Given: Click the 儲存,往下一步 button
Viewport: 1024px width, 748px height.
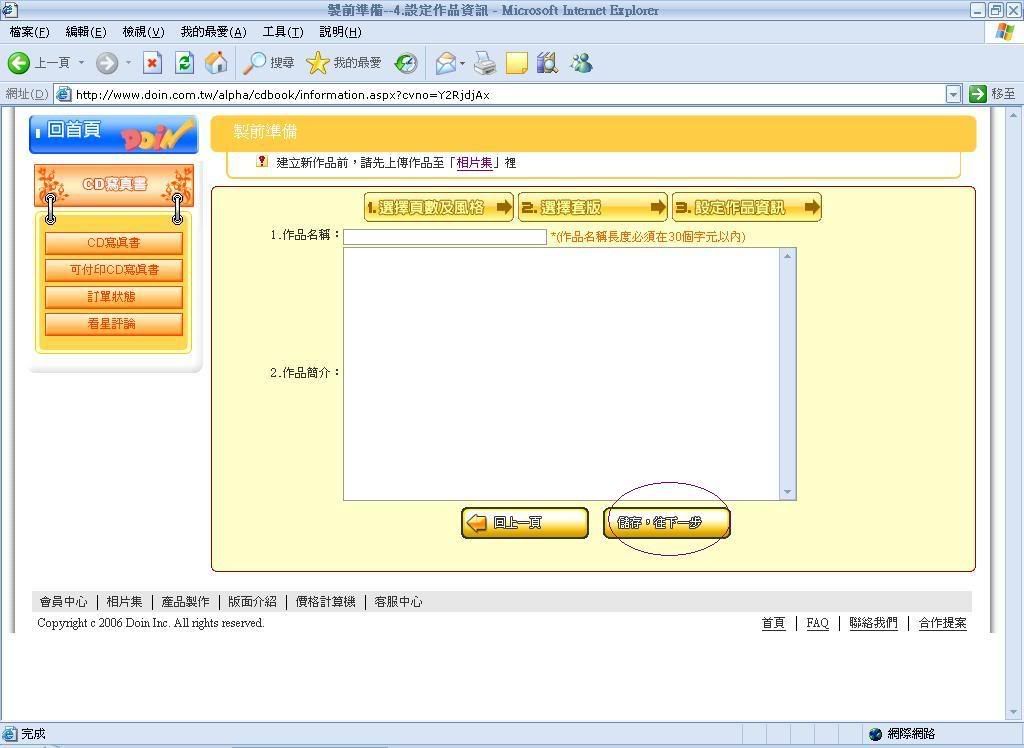Looking at the screenshot, I should point(667,523).
